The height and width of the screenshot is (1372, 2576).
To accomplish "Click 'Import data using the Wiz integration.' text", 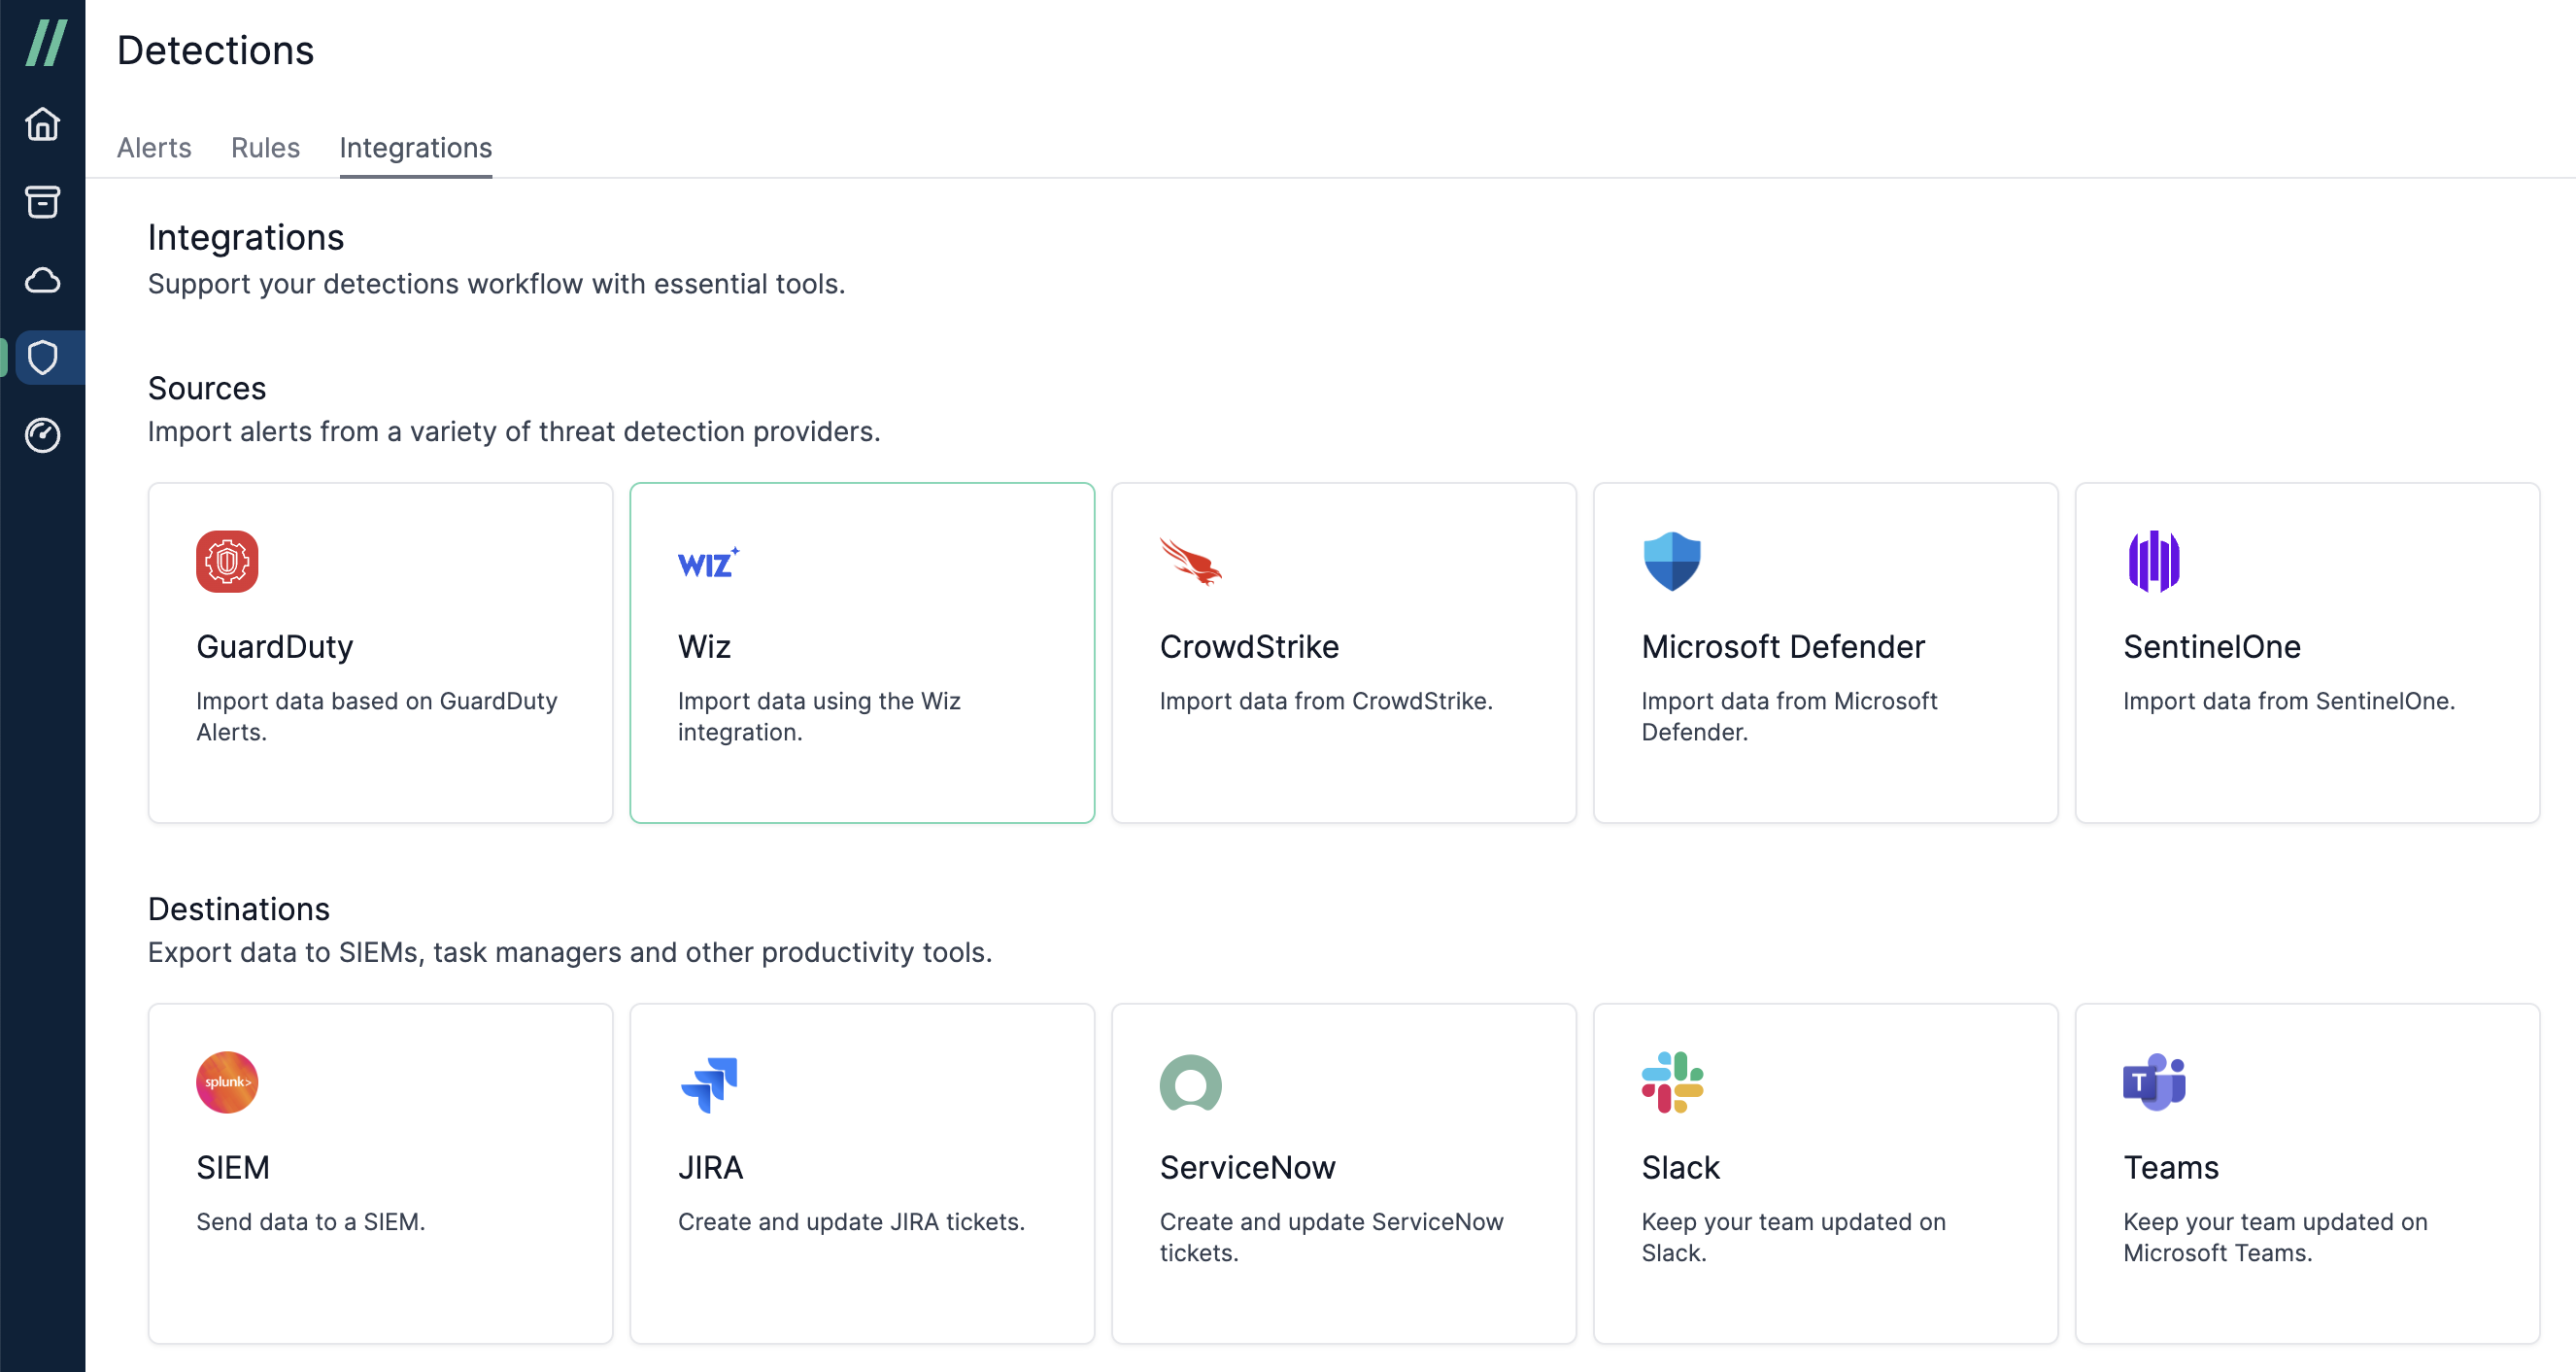I will click(x=819, y=716).
